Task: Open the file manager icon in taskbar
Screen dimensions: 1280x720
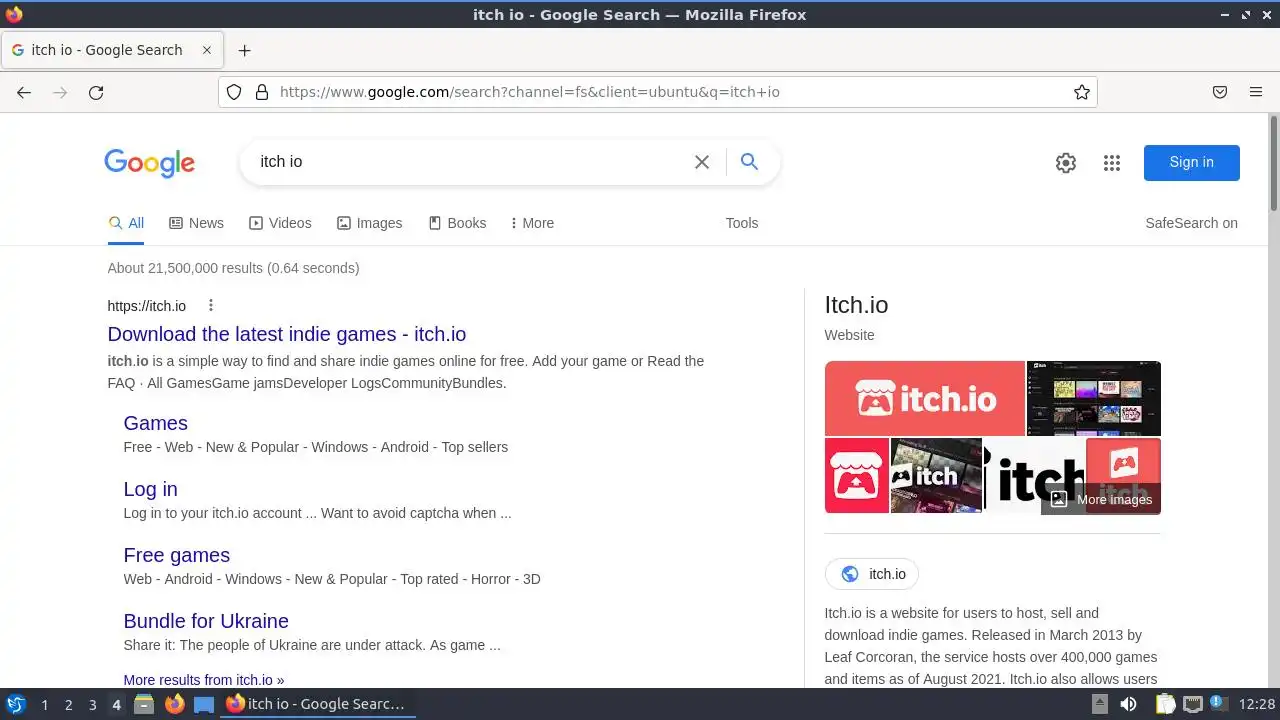Action: tap(144, 705)
